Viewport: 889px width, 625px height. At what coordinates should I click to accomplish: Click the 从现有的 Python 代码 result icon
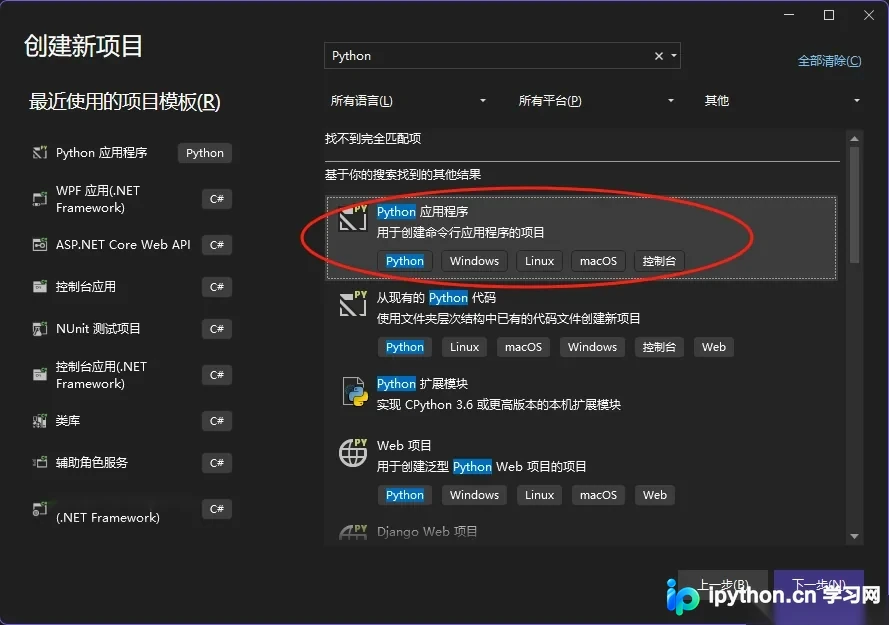tap(353, 304)
